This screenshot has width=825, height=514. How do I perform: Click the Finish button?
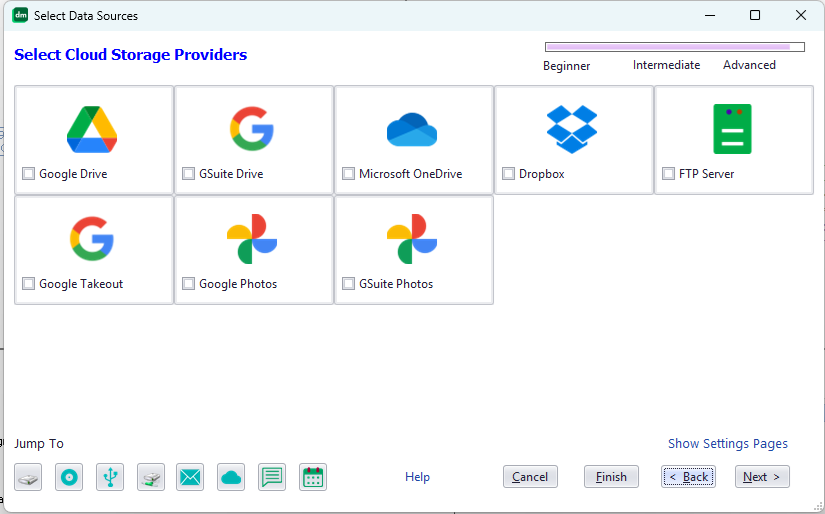click(611, 477)
